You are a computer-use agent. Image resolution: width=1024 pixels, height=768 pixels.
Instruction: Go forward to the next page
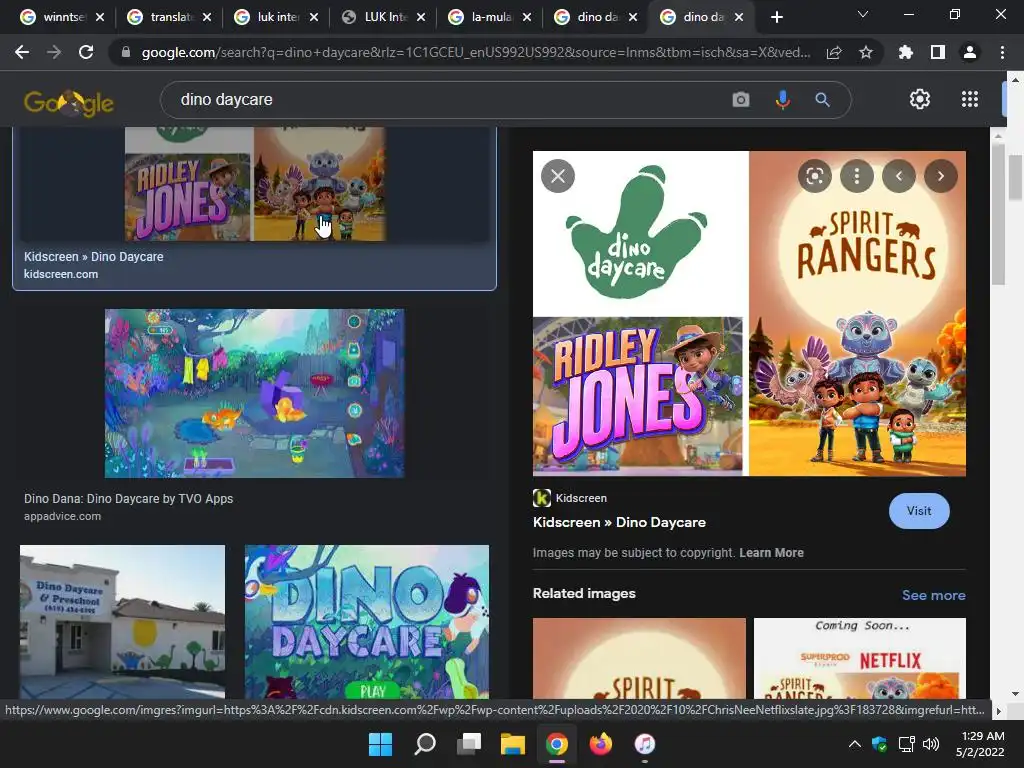54,52
